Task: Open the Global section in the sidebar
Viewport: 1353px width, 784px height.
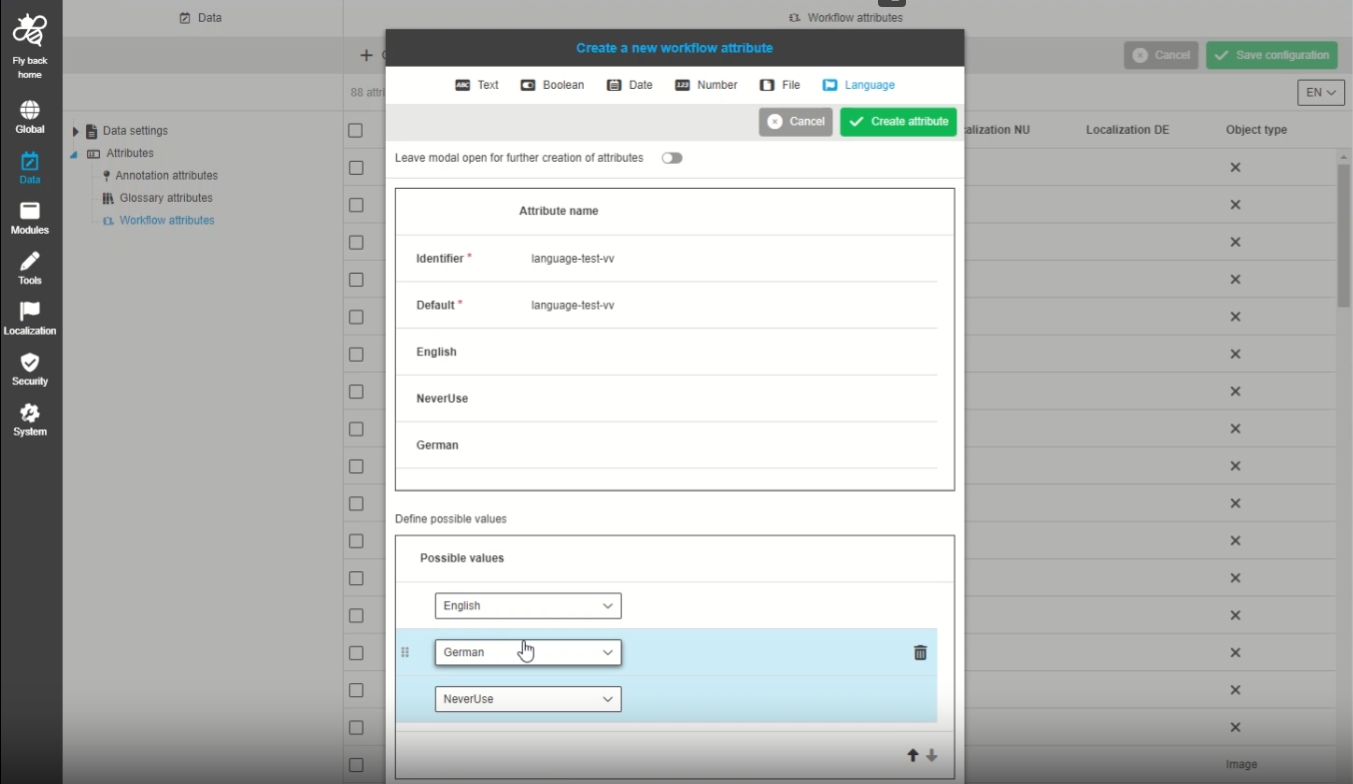Action: pos(30,117)
